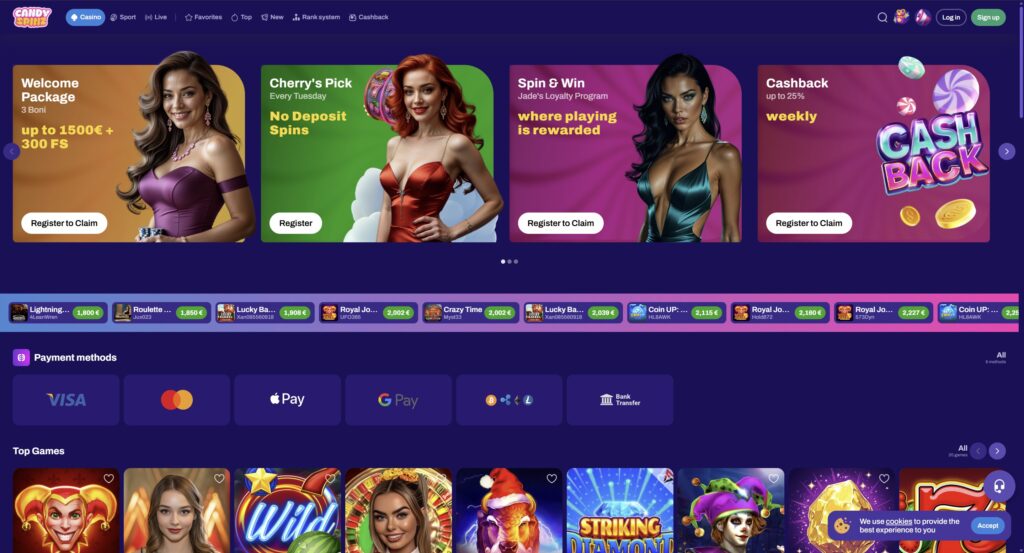Open the search magnifier icon

pos(882,18)
